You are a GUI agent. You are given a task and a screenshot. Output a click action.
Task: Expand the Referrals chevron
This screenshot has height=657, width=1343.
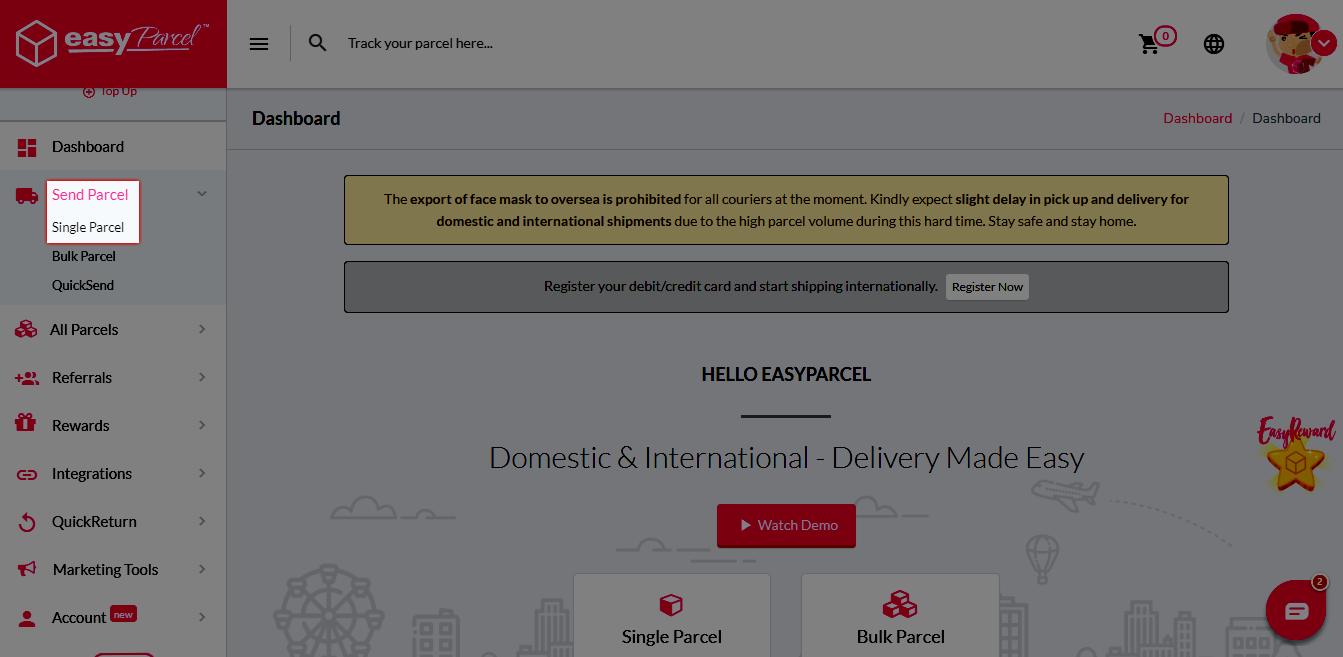click(202, 377)
